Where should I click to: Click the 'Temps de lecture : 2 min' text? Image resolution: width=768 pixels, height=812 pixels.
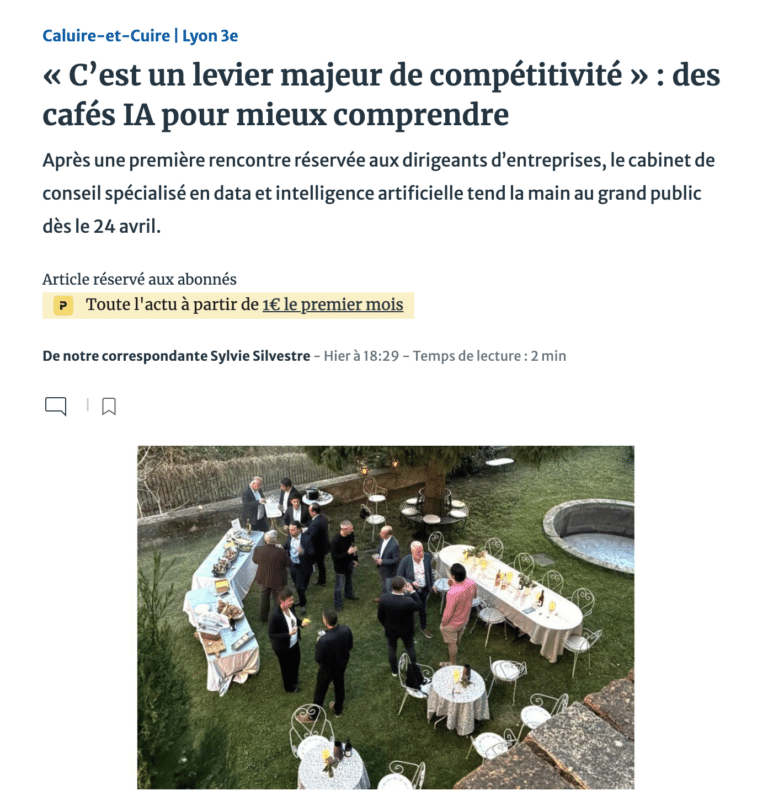(489, 356)
